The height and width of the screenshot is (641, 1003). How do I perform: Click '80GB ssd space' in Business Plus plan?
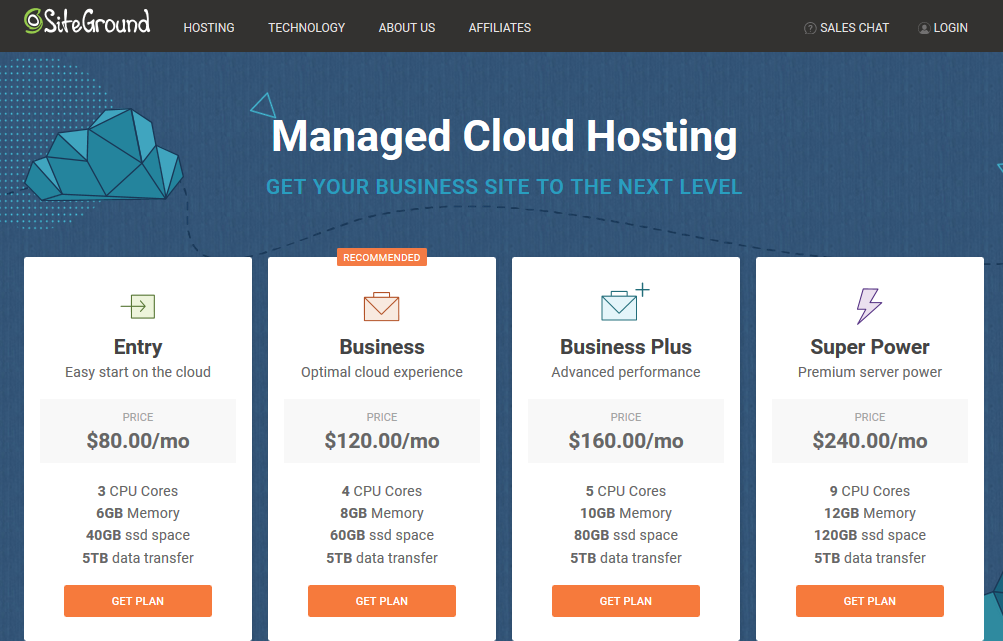click(626, 535)
